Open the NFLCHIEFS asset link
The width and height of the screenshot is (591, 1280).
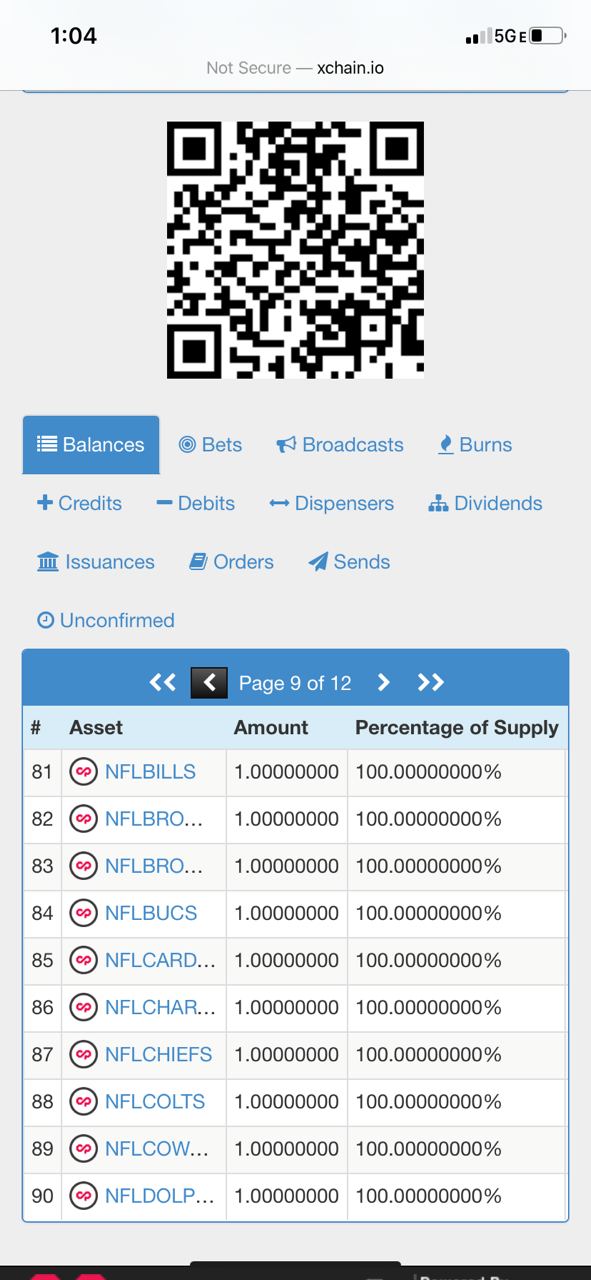coord(158,1054)
